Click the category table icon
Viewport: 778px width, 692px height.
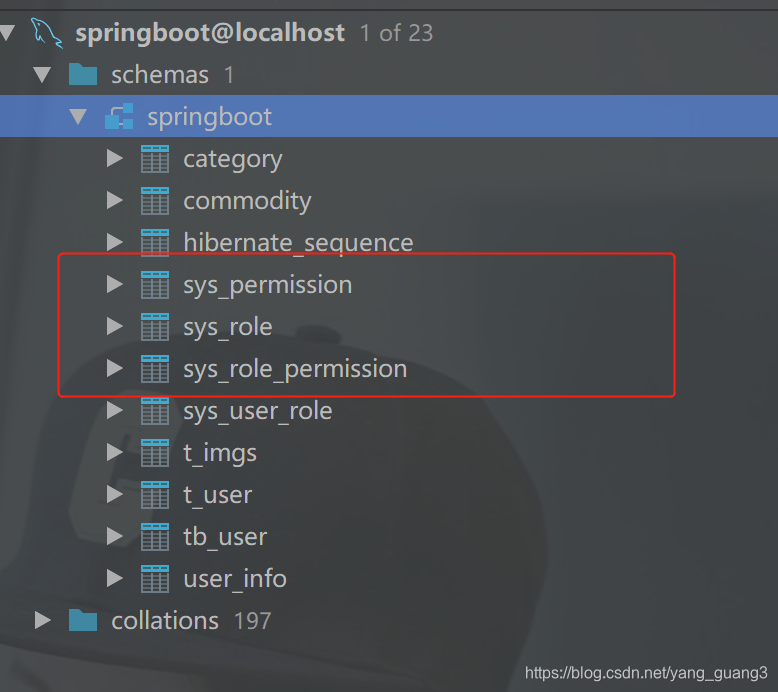pyautogui.click(x=155, y=159)
